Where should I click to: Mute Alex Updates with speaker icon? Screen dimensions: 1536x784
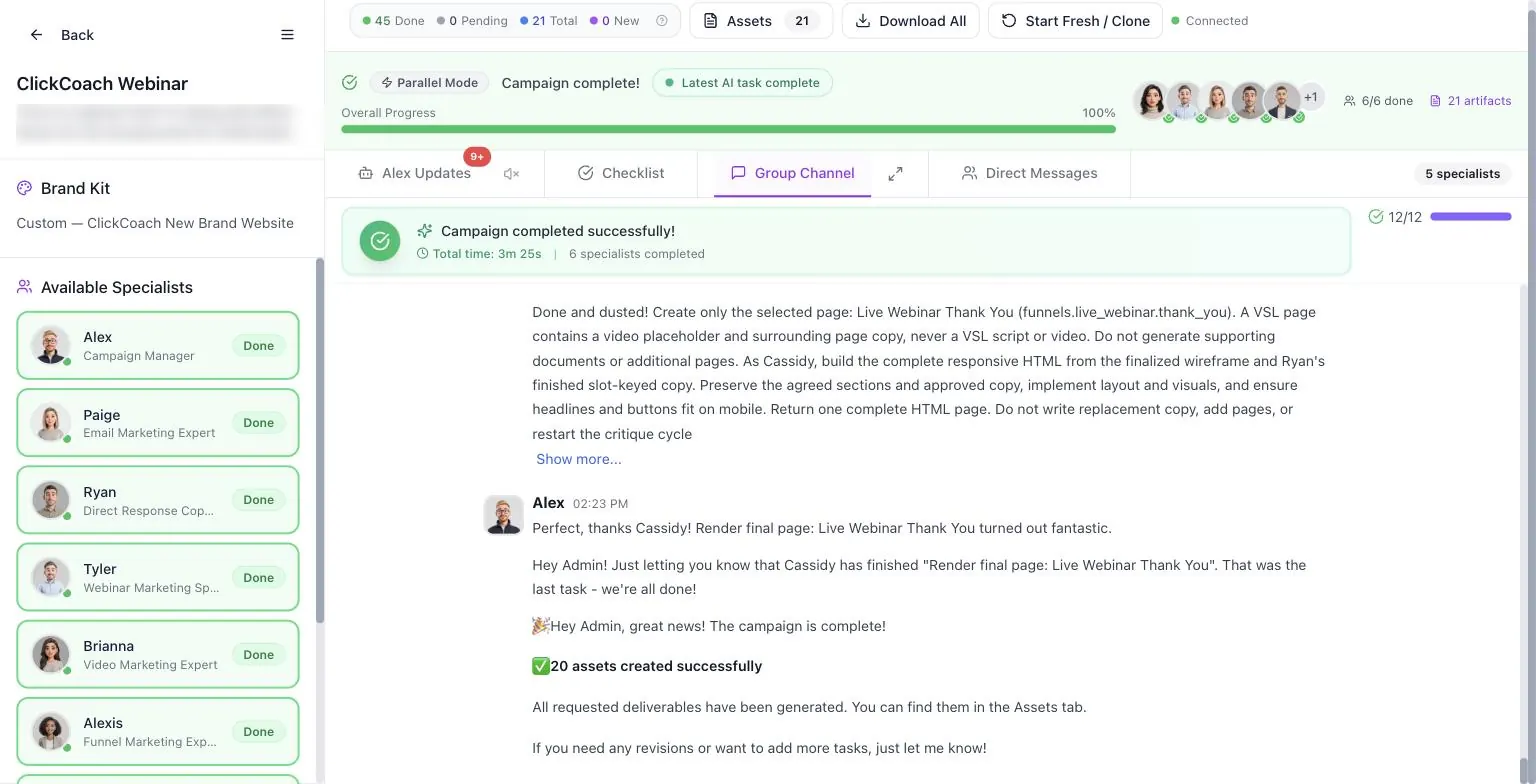point(511,174)
